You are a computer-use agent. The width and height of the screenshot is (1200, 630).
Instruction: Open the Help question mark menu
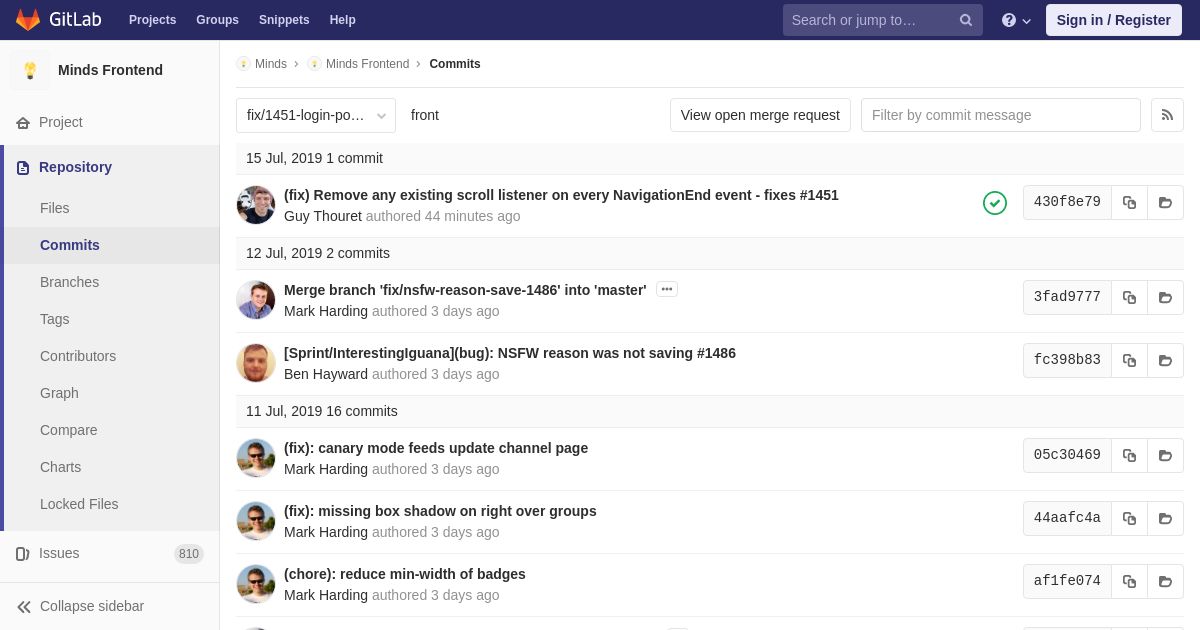[x=1016, y=20]
